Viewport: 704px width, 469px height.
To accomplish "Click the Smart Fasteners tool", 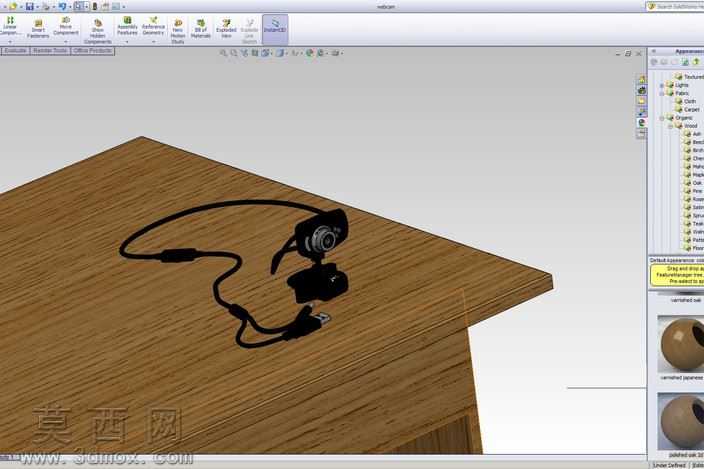I will (38, 29).
